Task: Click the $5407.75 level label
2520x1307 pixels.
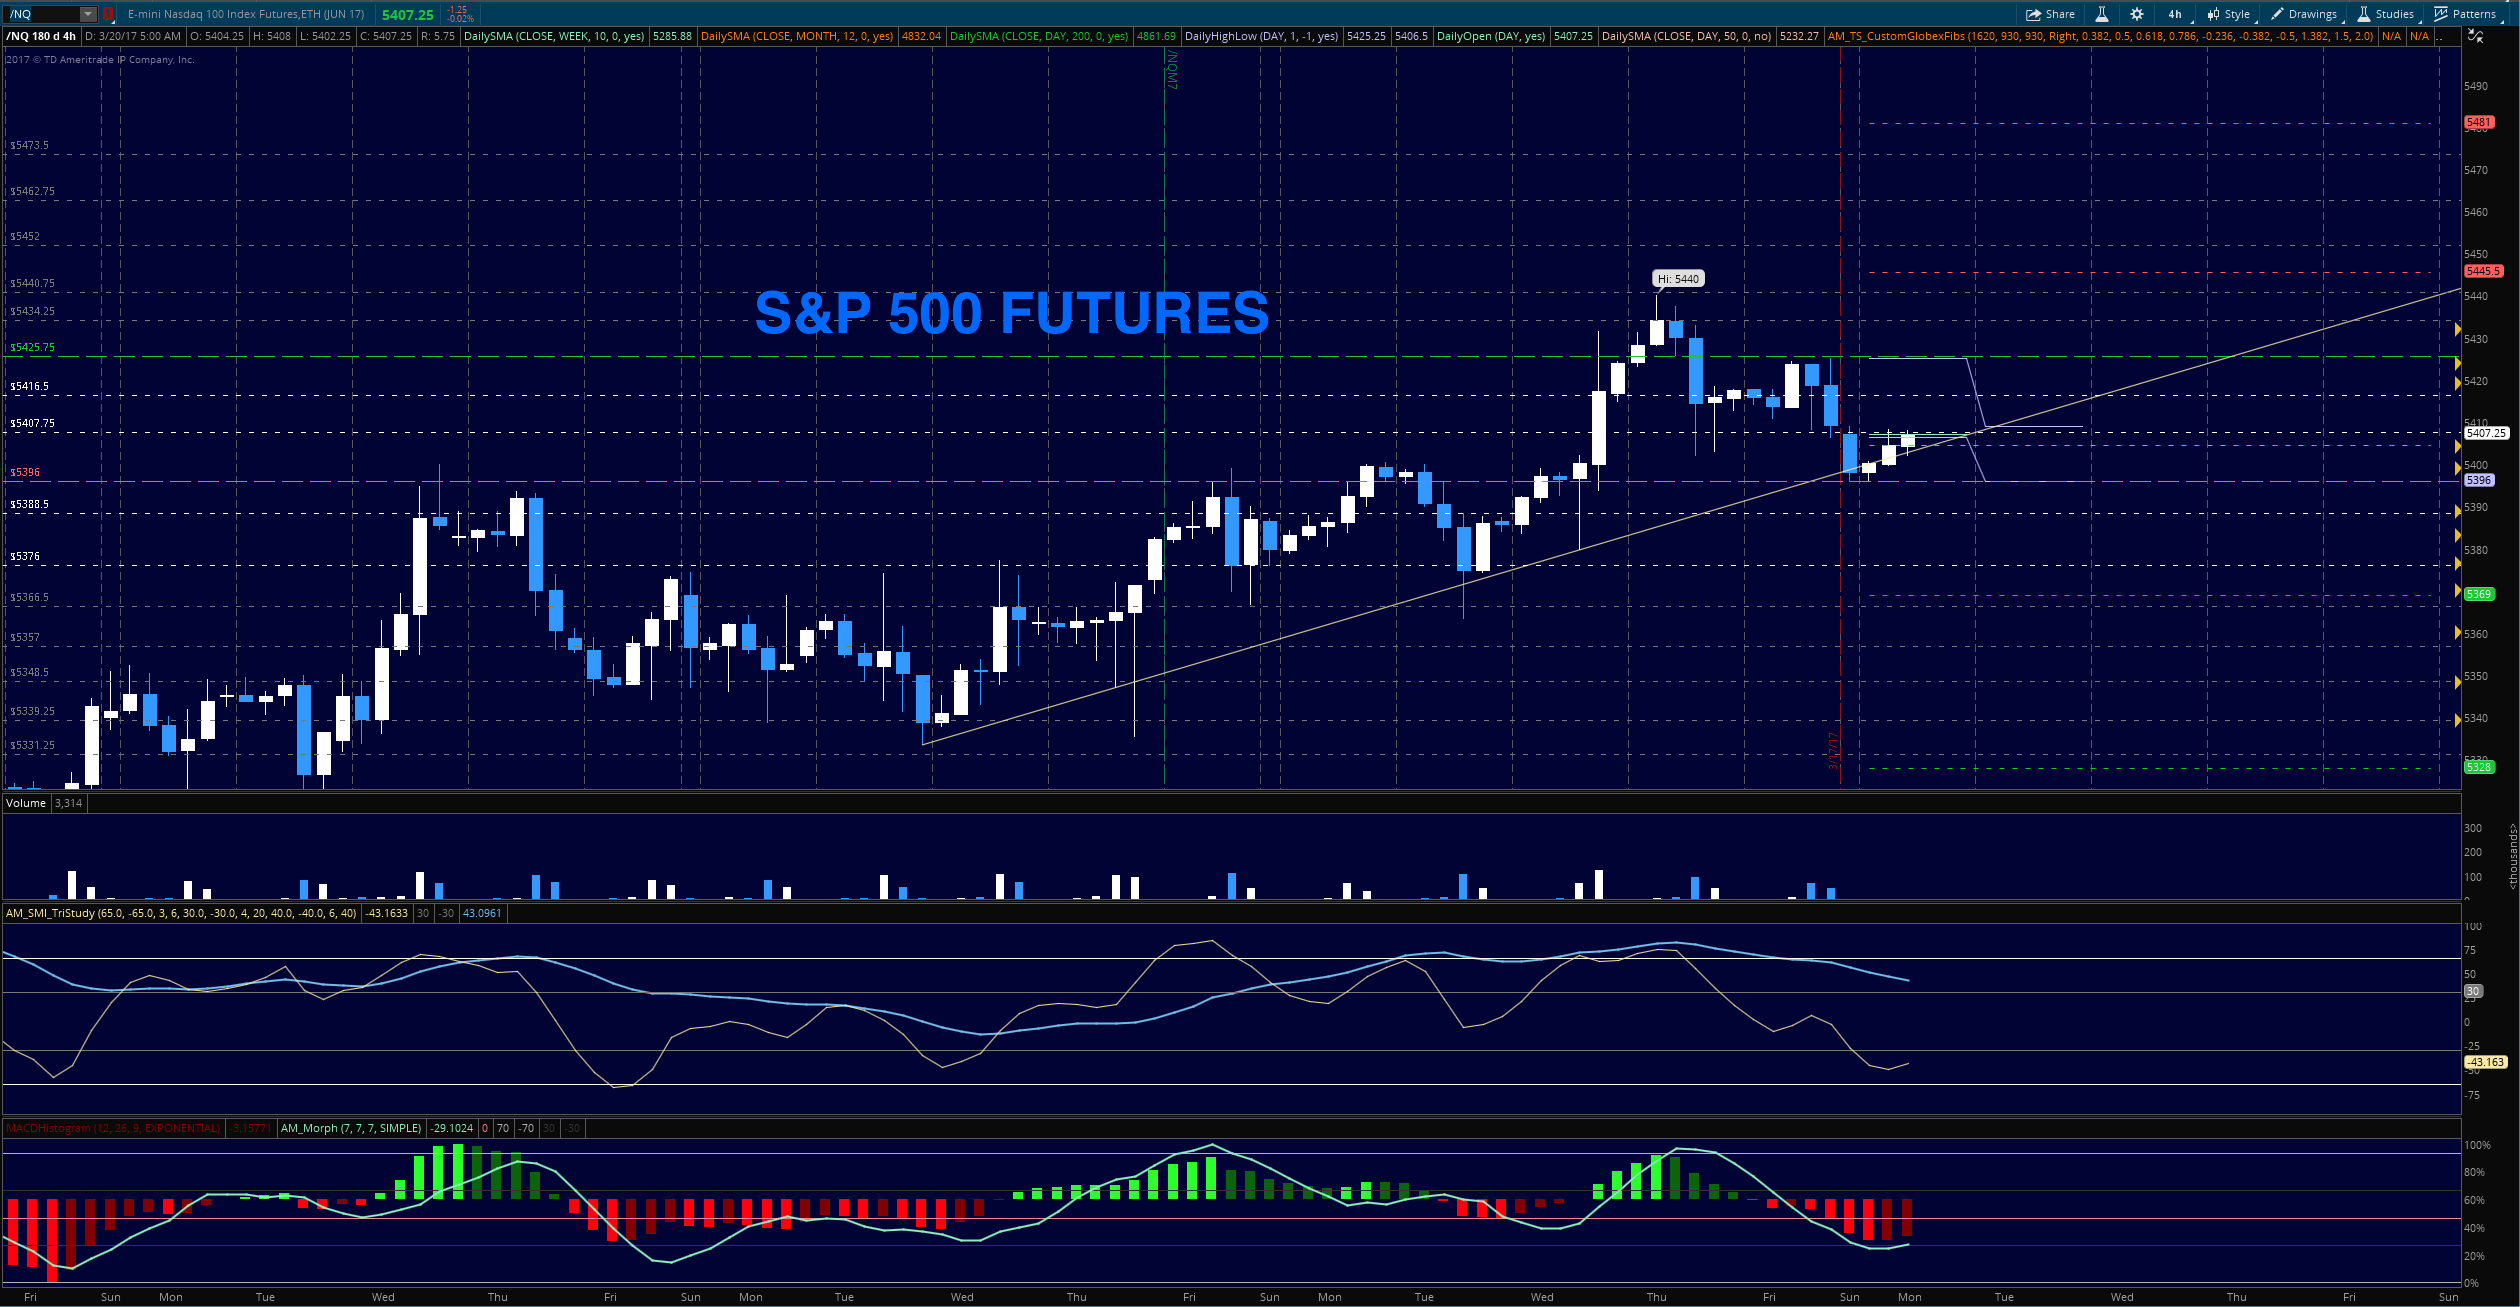Action: (33, 423)
